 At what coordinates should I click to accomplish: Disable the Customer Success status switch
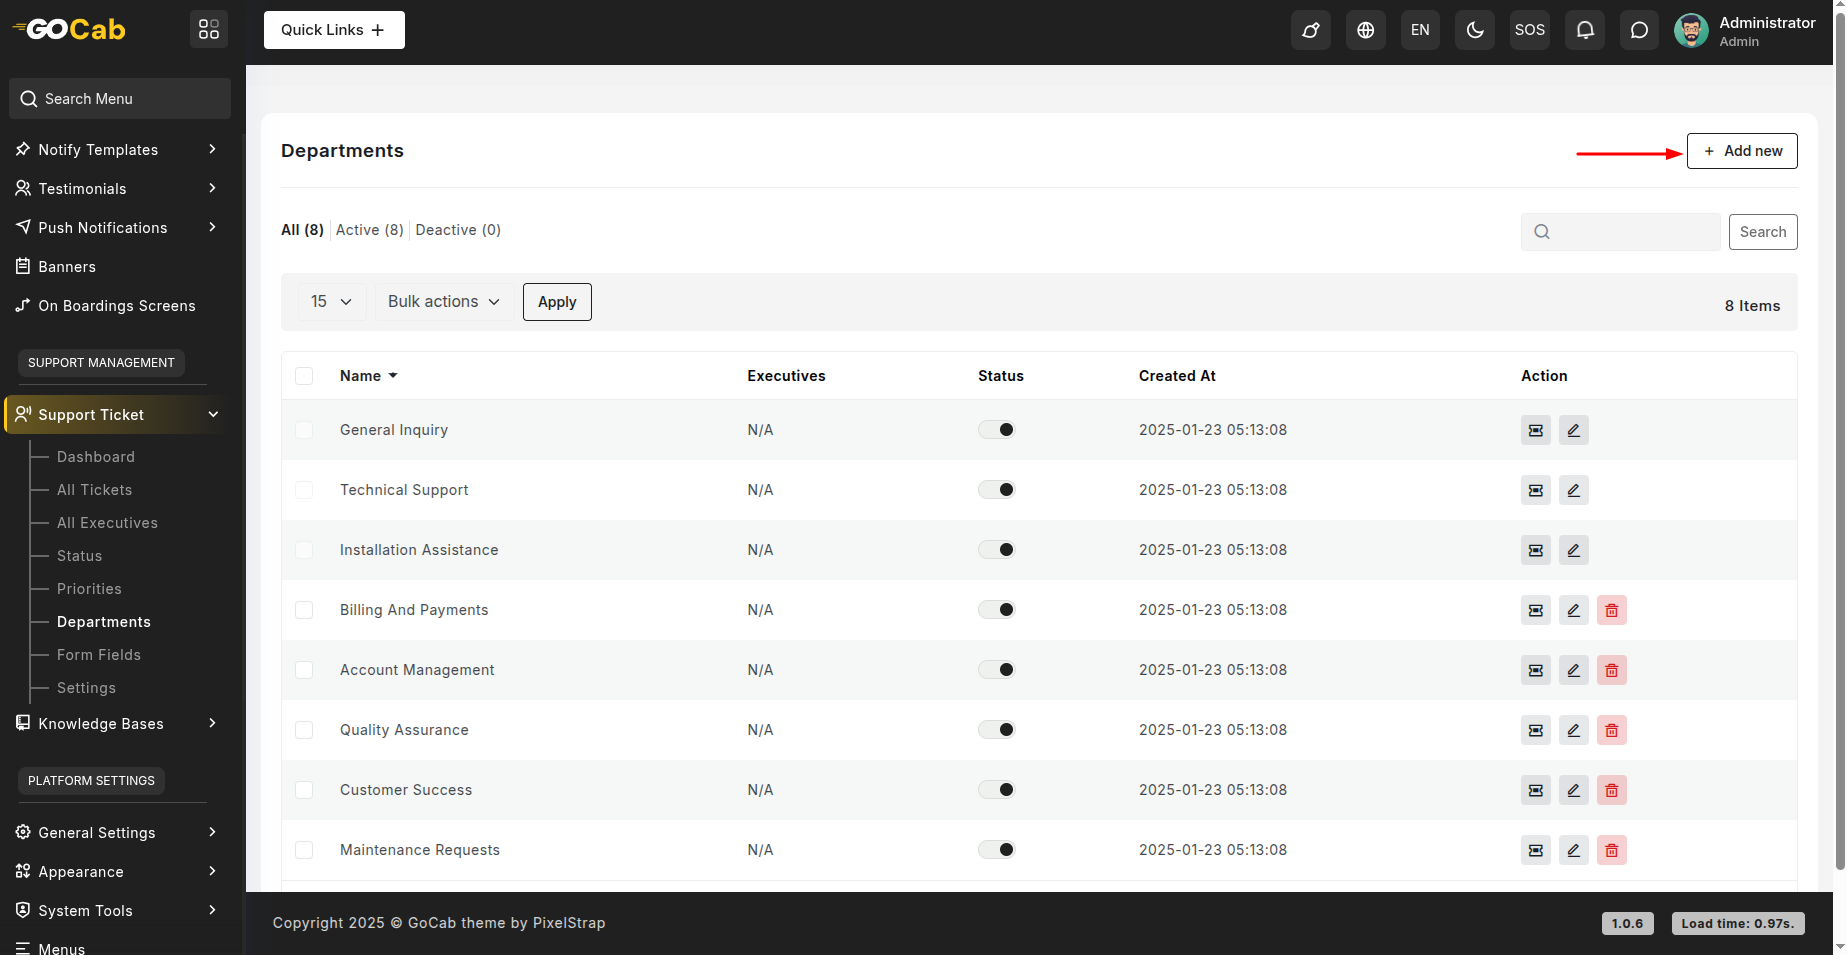pos(996,790)
